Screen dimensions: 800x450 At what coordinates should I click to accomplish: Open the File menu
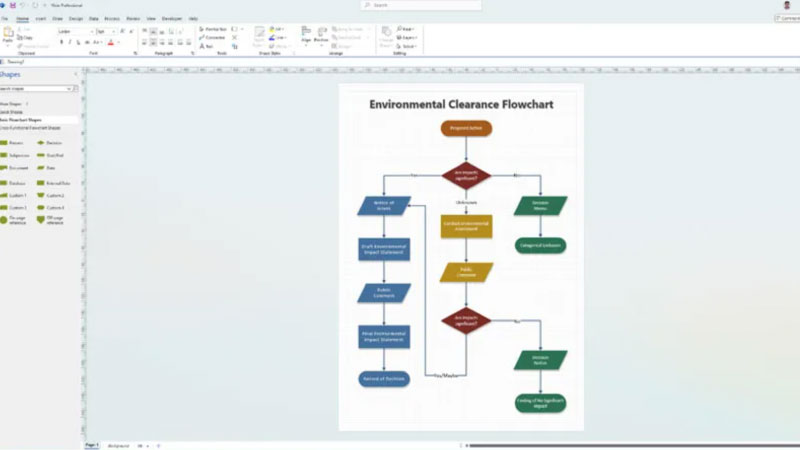point(5,19)
